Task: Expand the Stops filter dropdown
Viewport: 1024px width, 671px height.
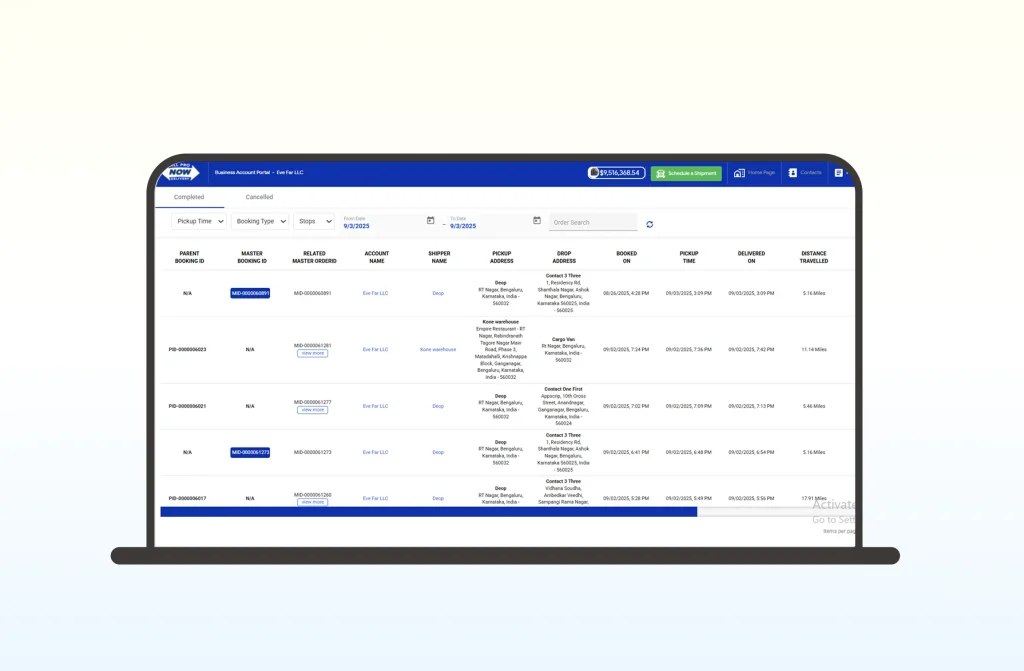Action: pyautogui.click(x=314, y=221)
